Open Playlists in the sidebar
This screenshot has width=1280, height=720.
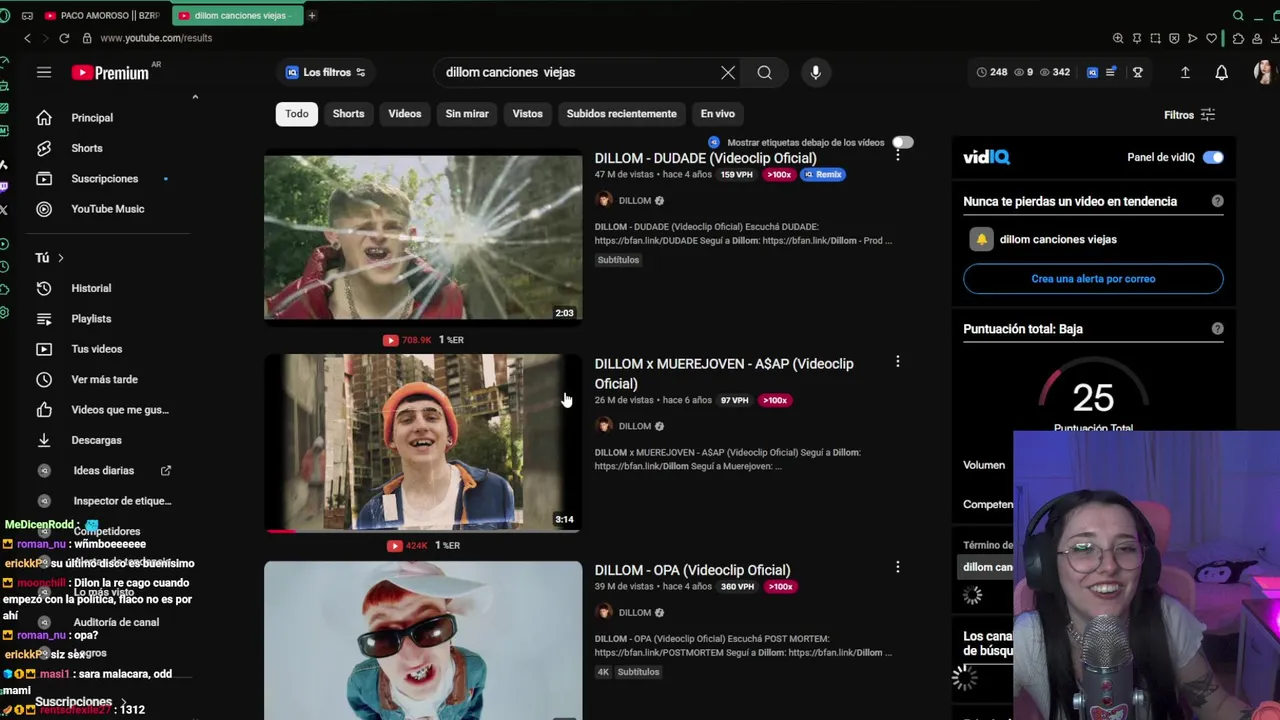point(91,319)
